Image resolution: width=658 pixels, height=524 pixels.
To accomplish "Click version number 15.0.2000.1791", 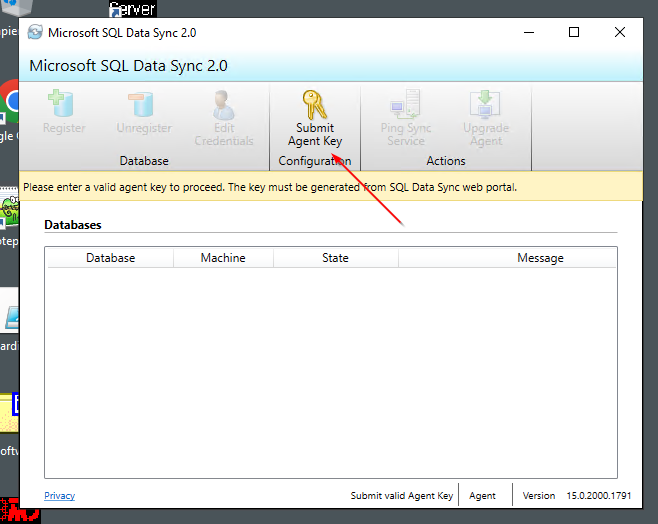I will [x=598, y=495].
